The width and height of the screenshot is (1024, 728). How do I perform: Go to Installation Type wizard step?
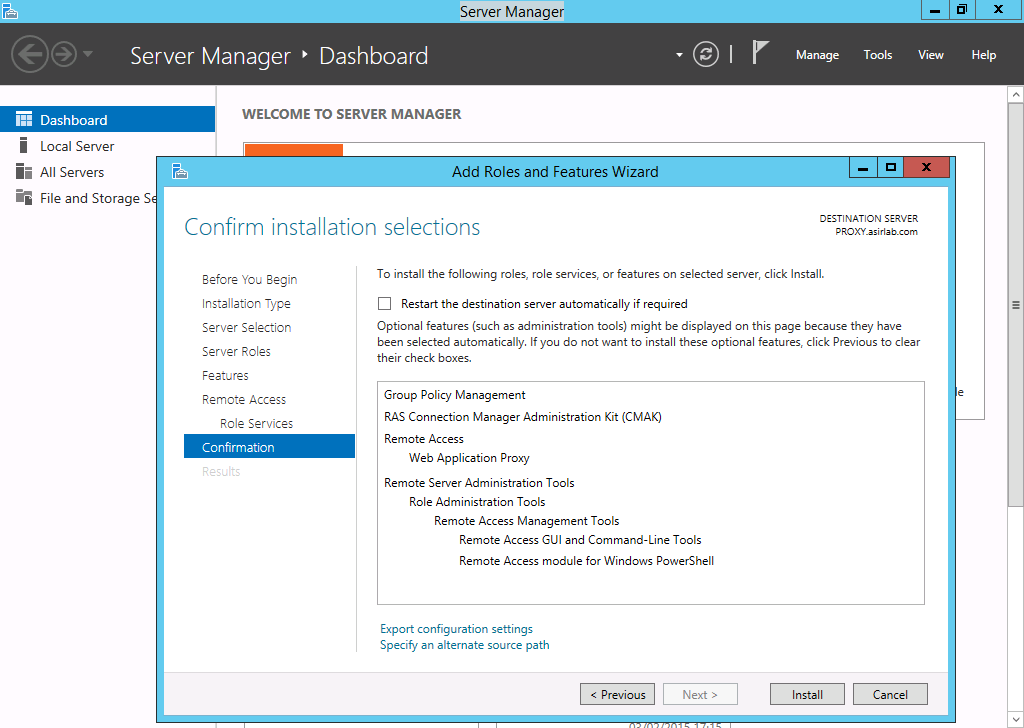246,304
